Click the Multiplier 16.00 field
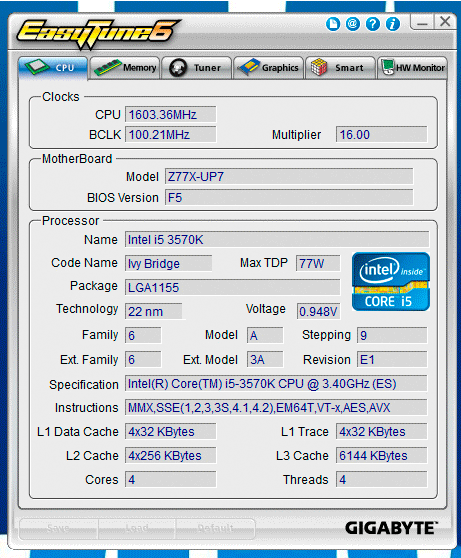Image resolution: width=461 pixels, height=558 pixels. [381, 135]
